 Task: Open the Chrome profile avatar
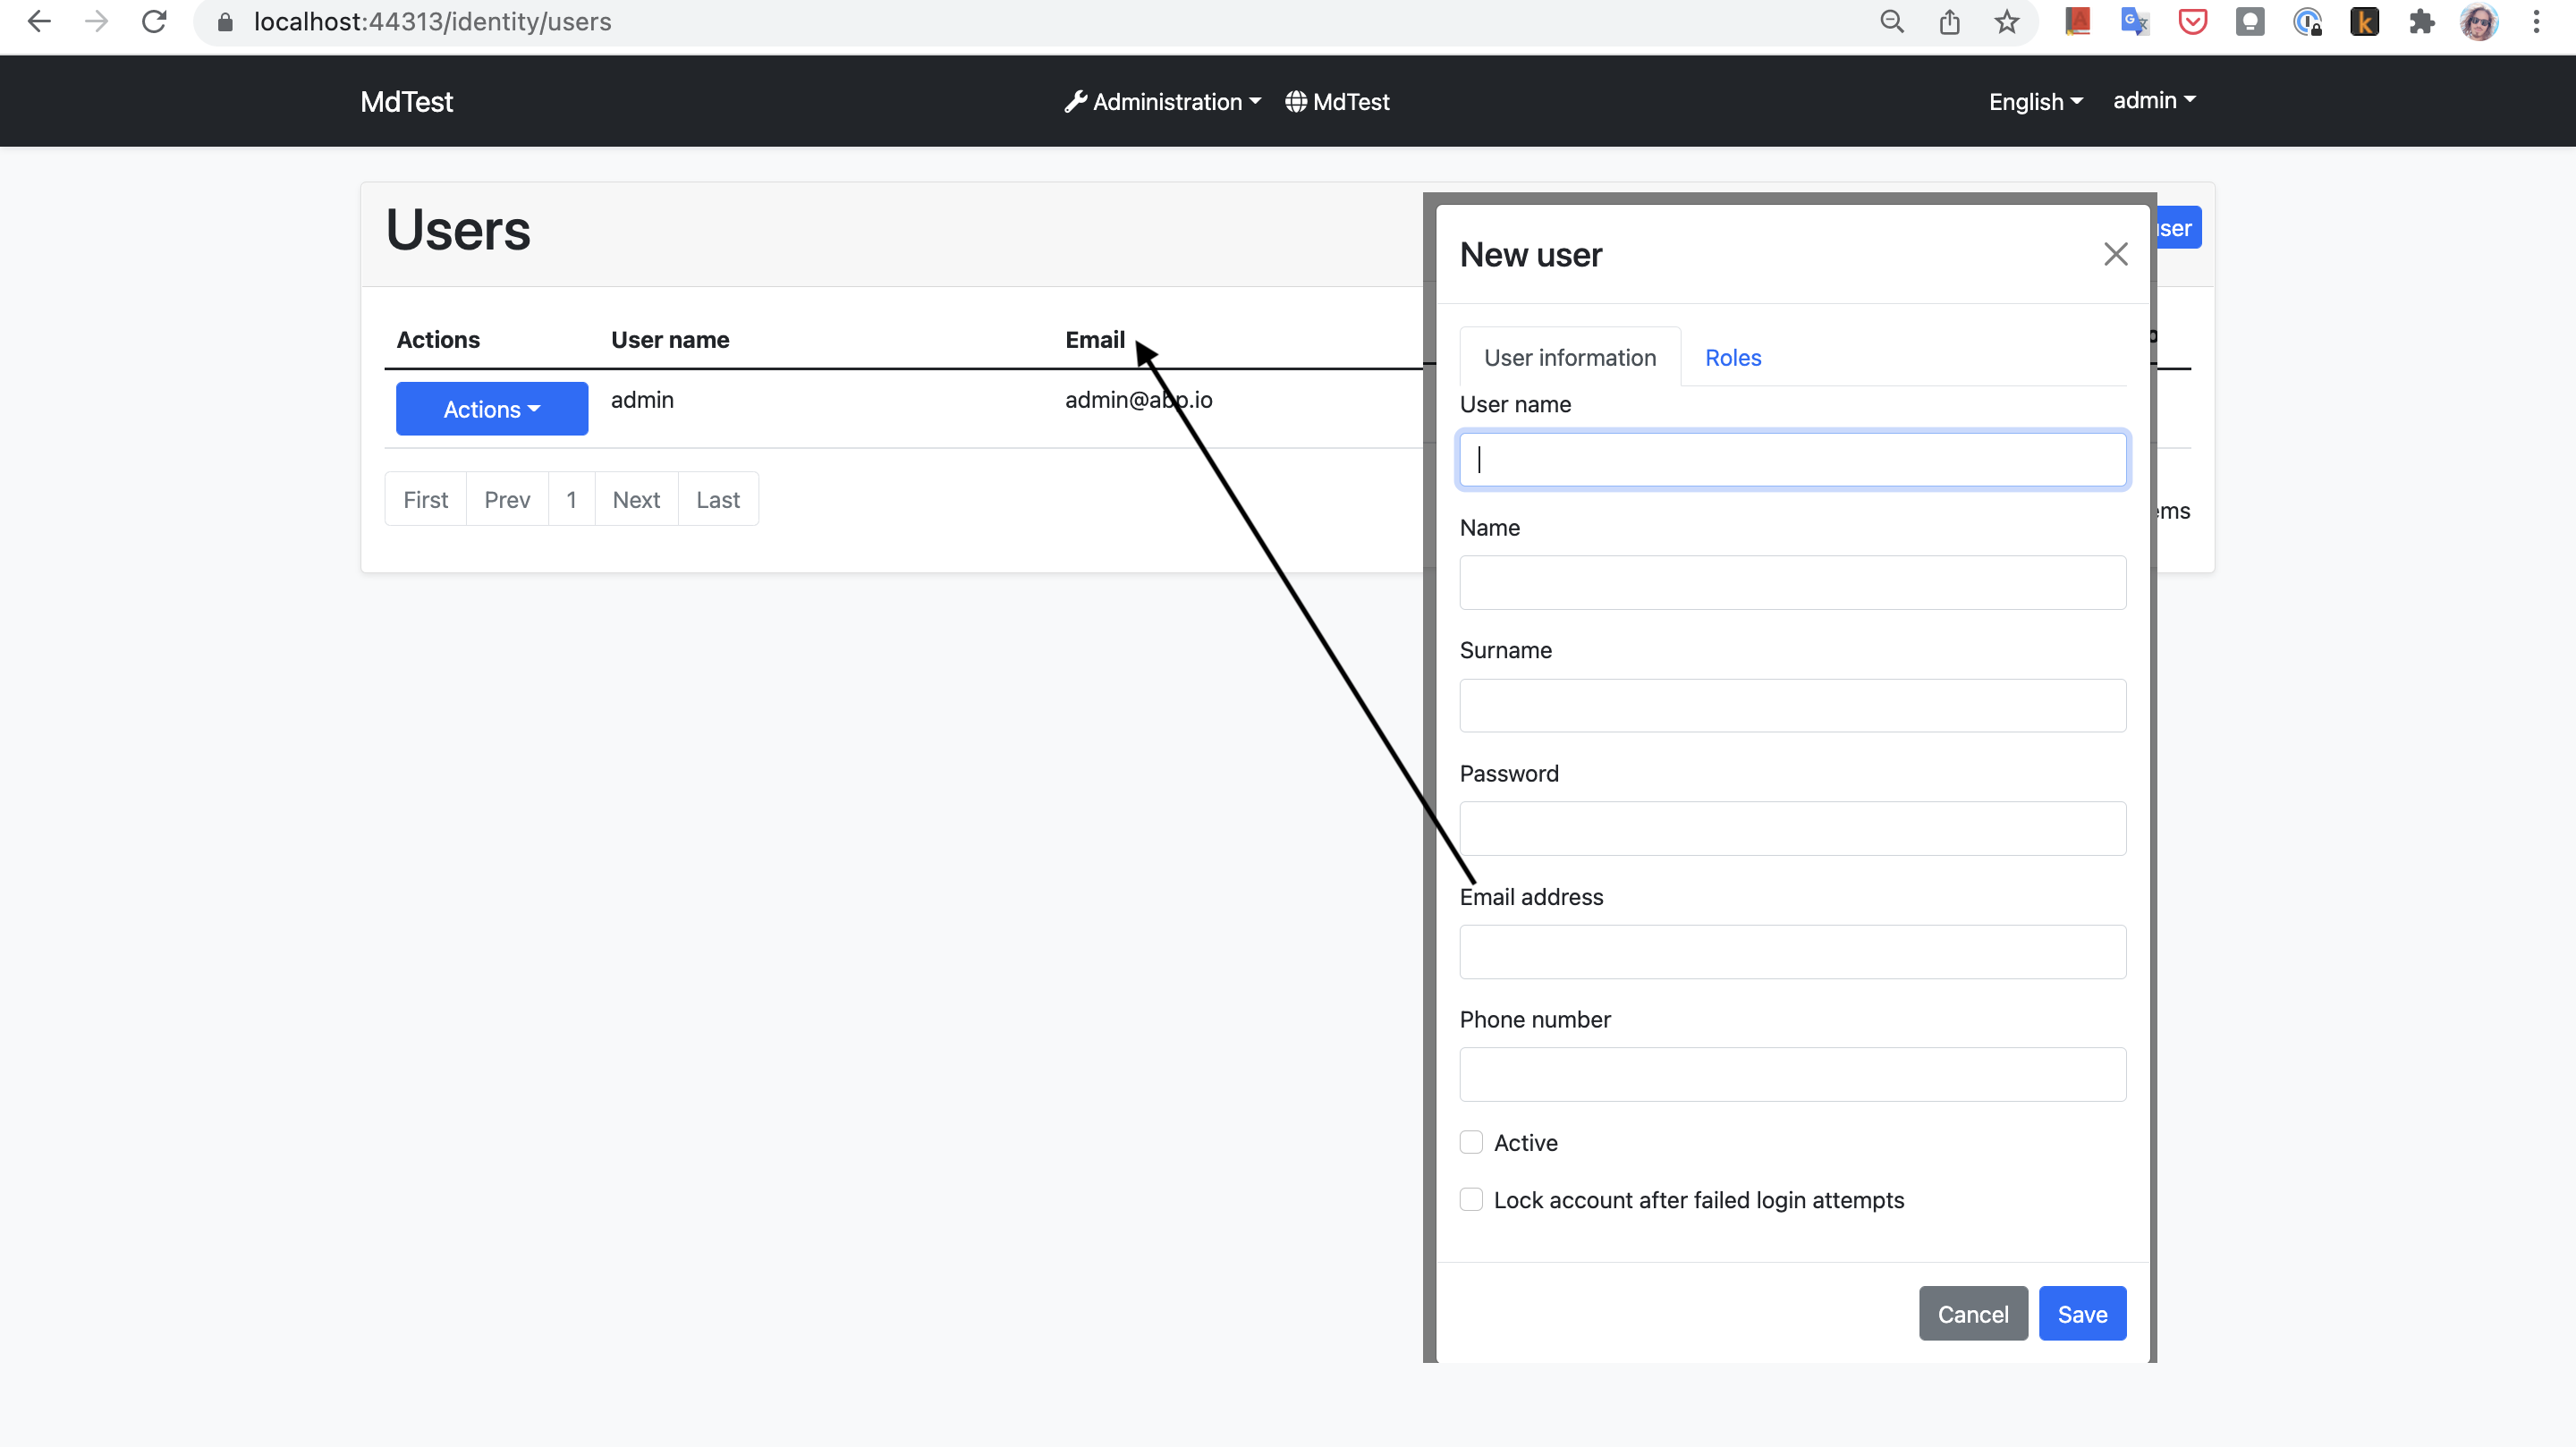pyautogui.click(x=2480, y=21)
